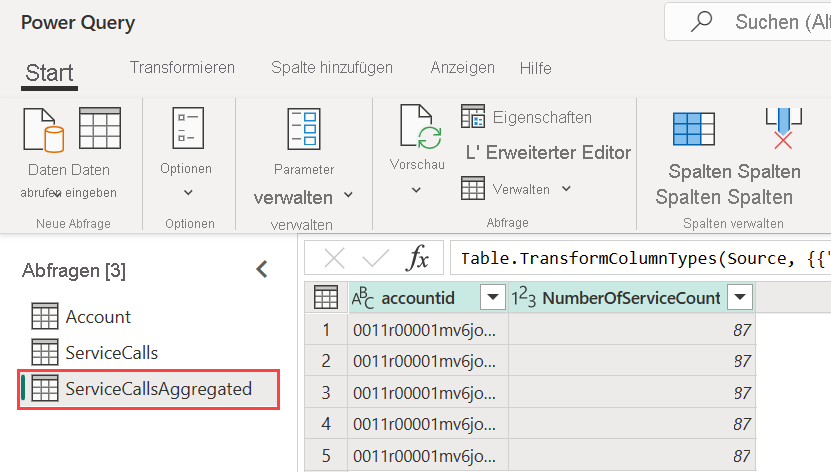Click the search magnifier icon

[702, 22]
